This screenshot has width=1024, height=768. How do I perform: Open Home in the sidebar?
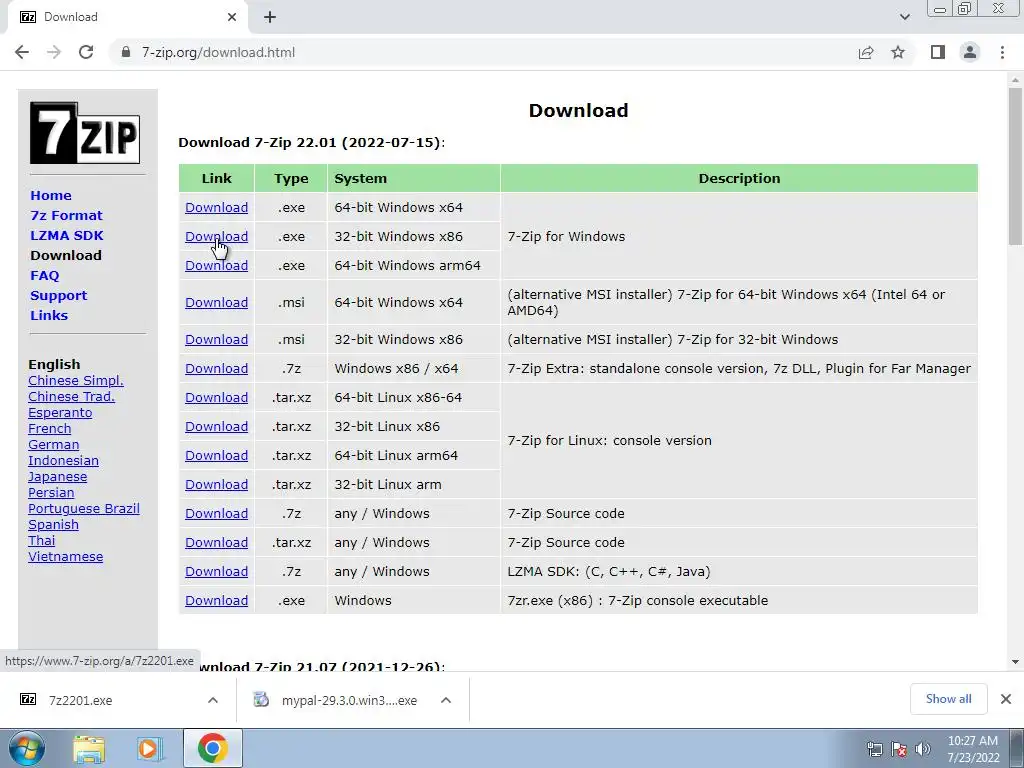(x=51, y=195)
